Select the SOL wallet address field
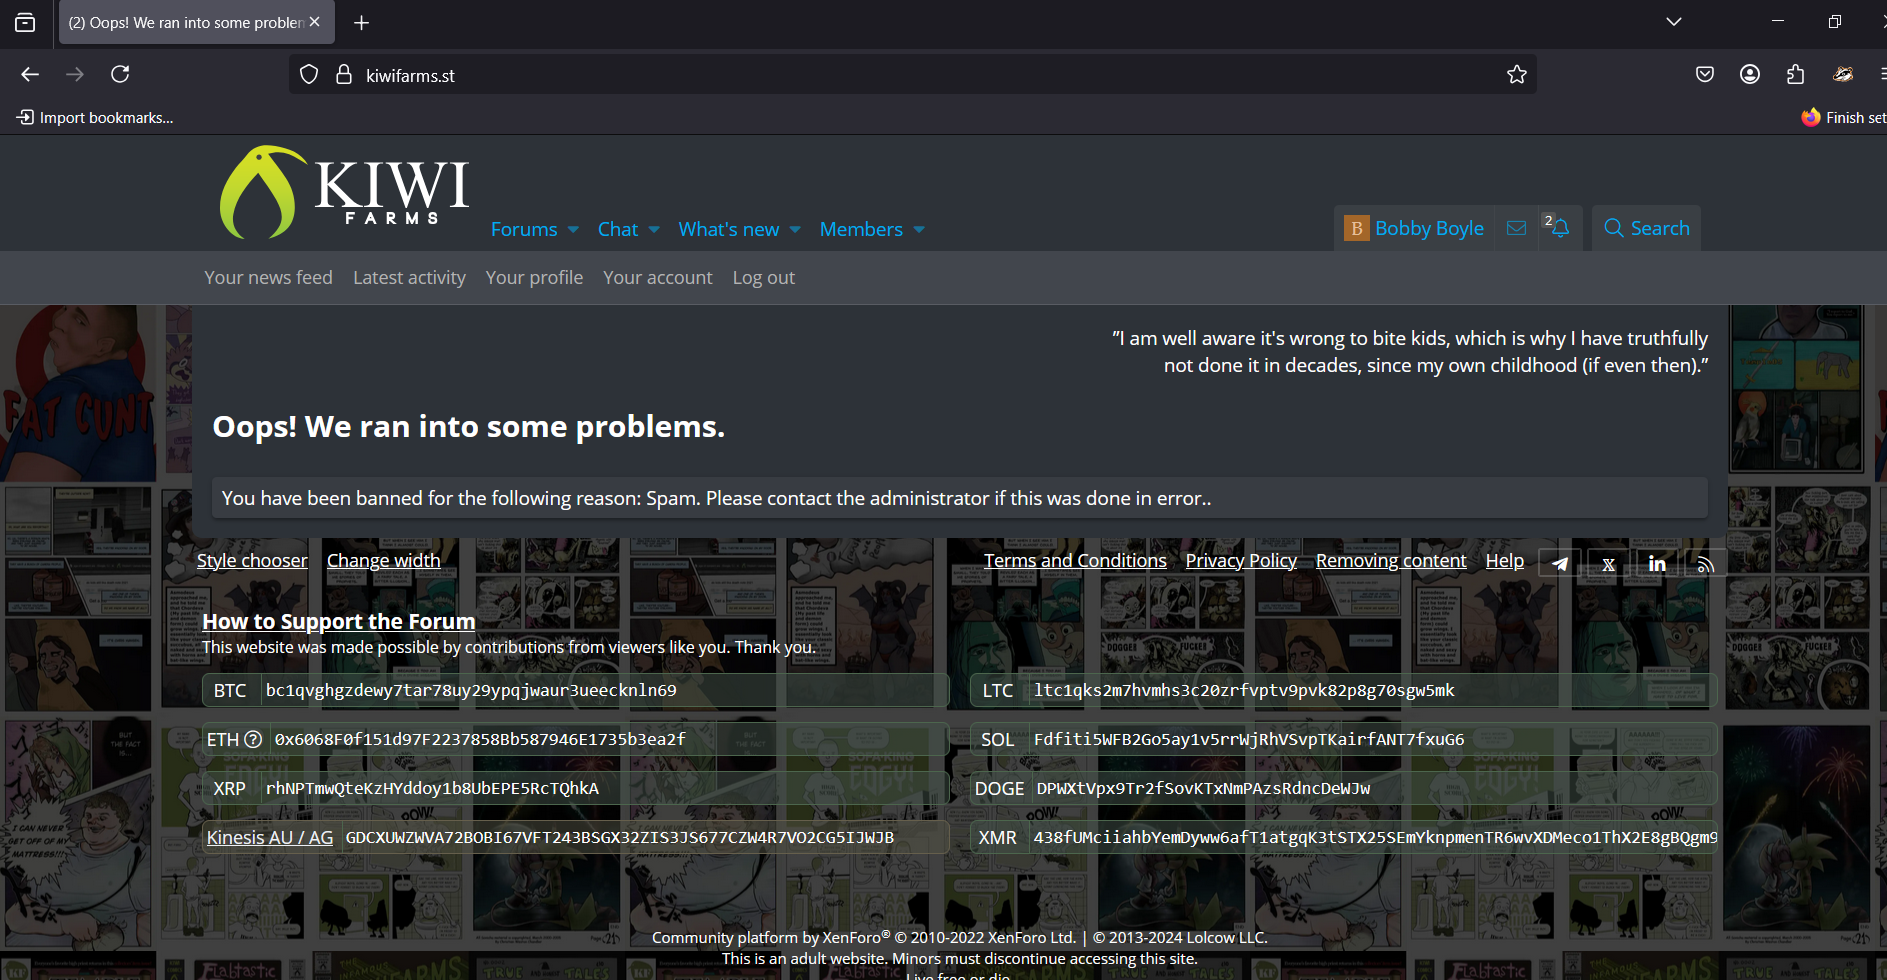This screenshot has height=980, width=1887. point(1372,739)
